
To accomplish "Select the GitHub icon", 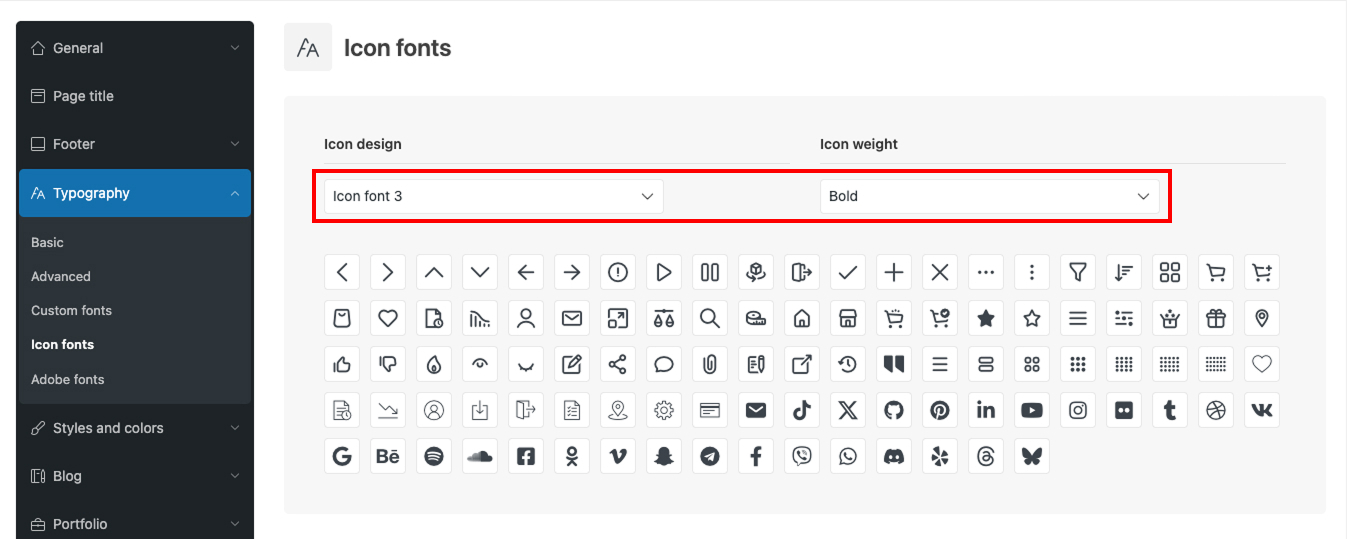I will coord(894,410).
